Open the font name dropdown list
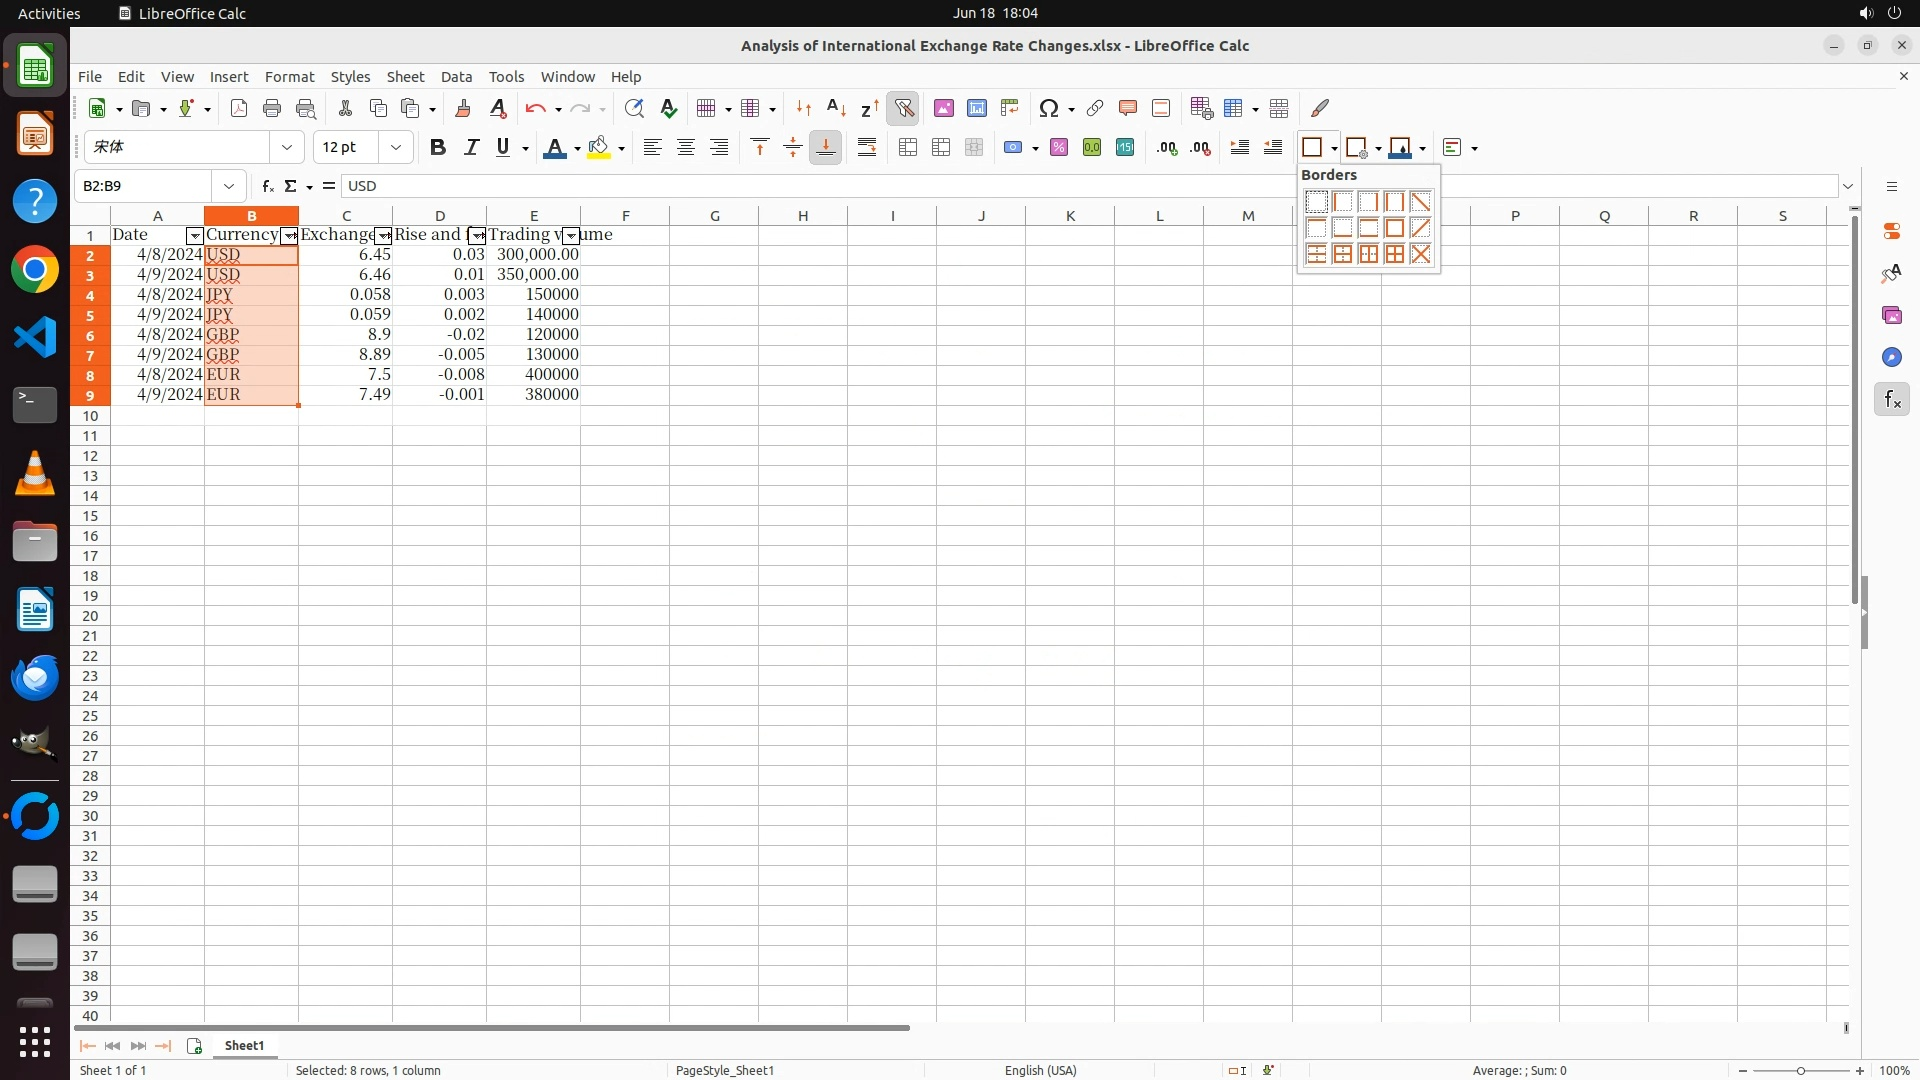The image size is (1920, 1080). click(x=287, y=148)
